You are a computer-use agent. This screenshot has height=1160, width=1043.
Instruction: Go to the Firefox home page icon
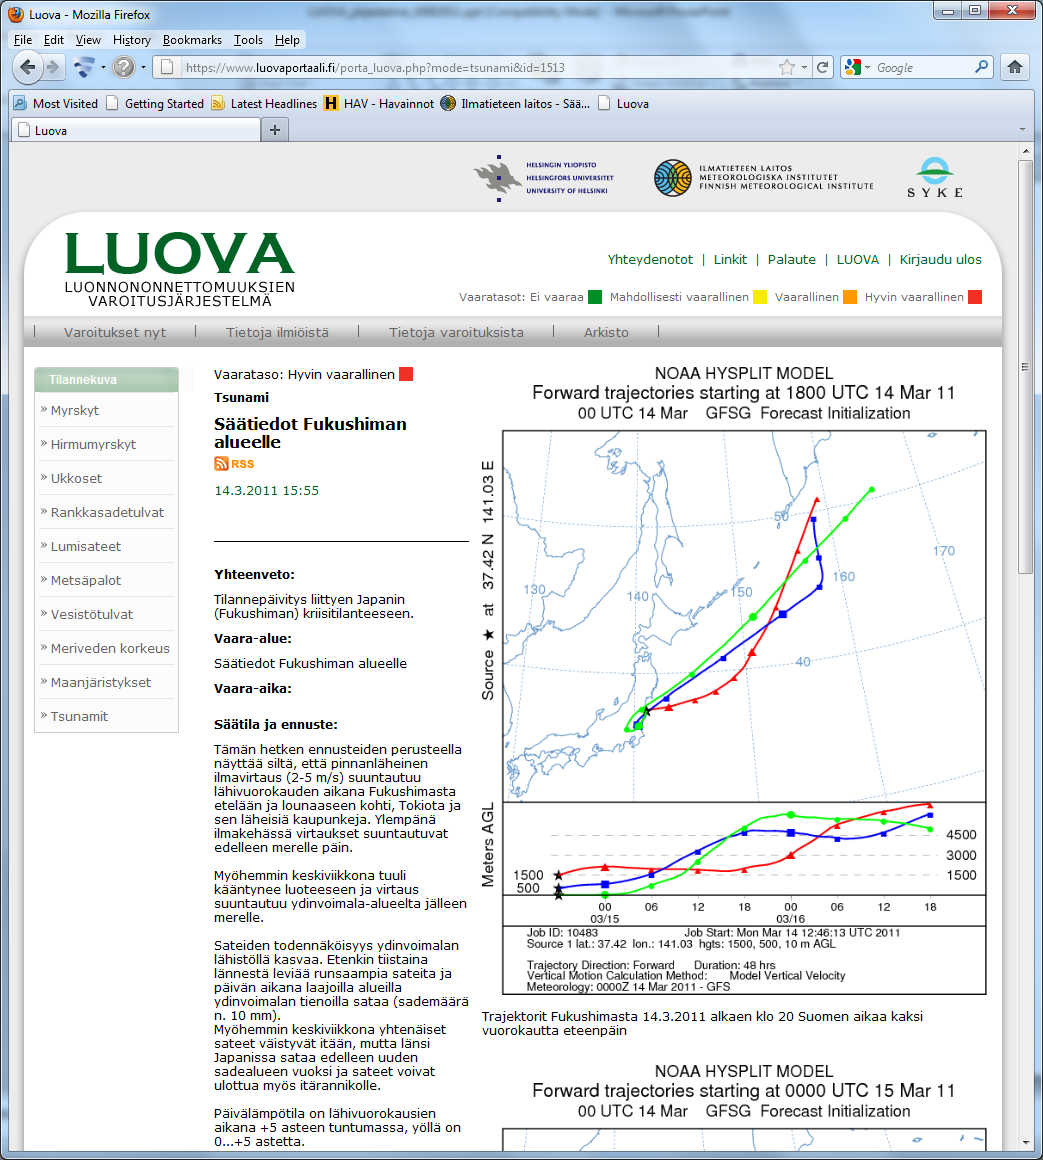pos(1015,67)
